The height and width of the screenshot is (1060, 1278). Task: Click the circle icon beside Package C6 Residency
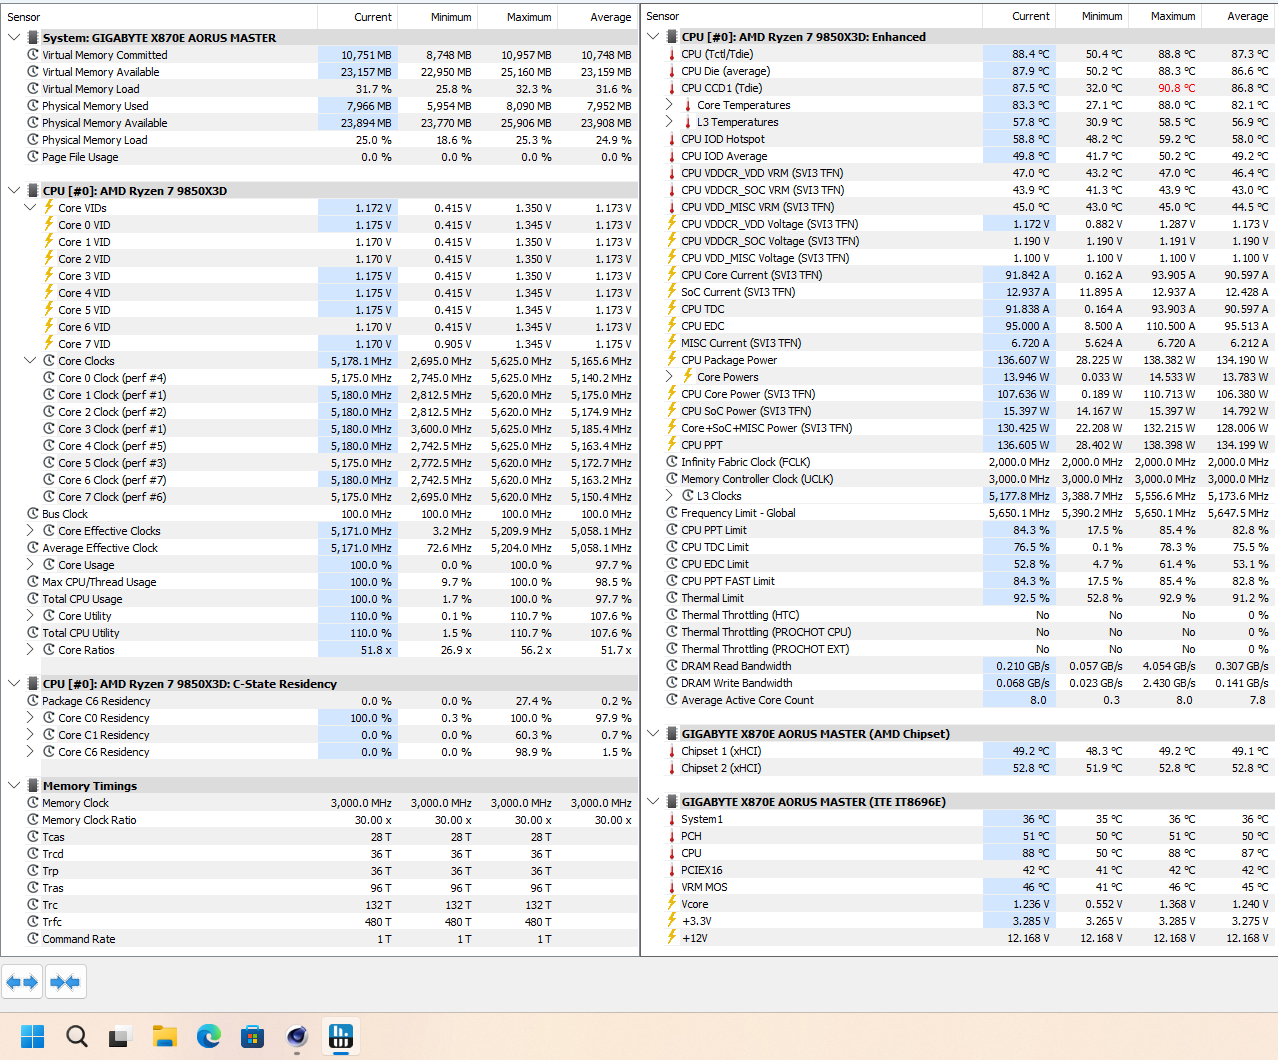pos(33,701)
